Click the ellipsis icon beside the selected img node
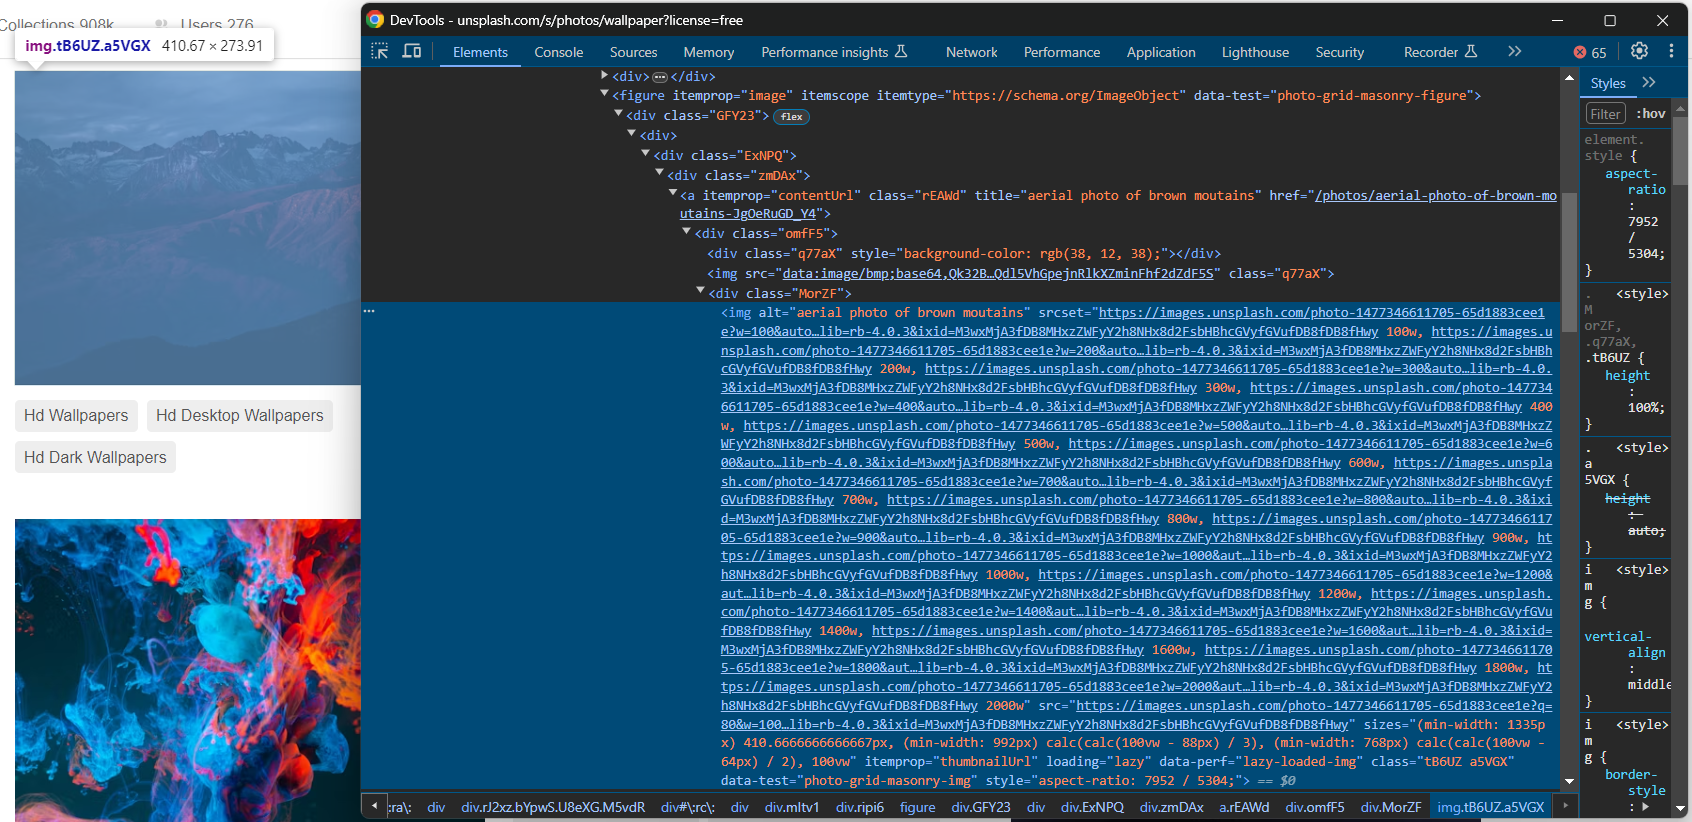The image size is (1692, 822). (369, 311)
